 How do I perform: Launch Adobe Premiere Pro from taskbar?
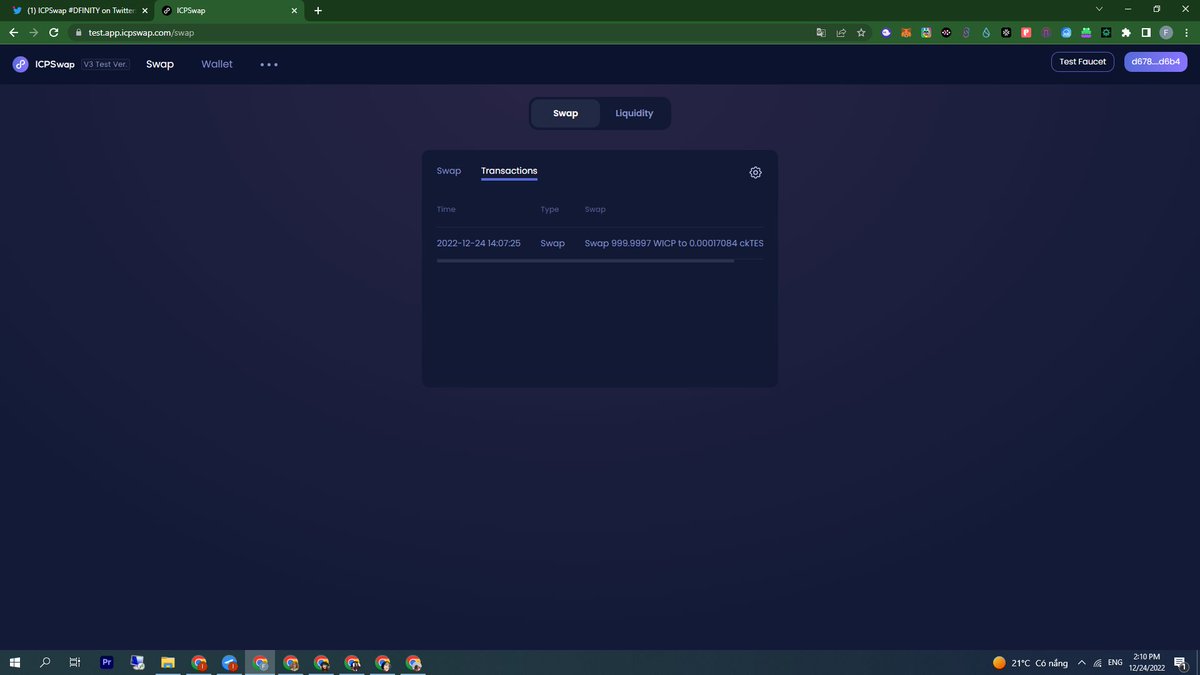pos(107,662)
